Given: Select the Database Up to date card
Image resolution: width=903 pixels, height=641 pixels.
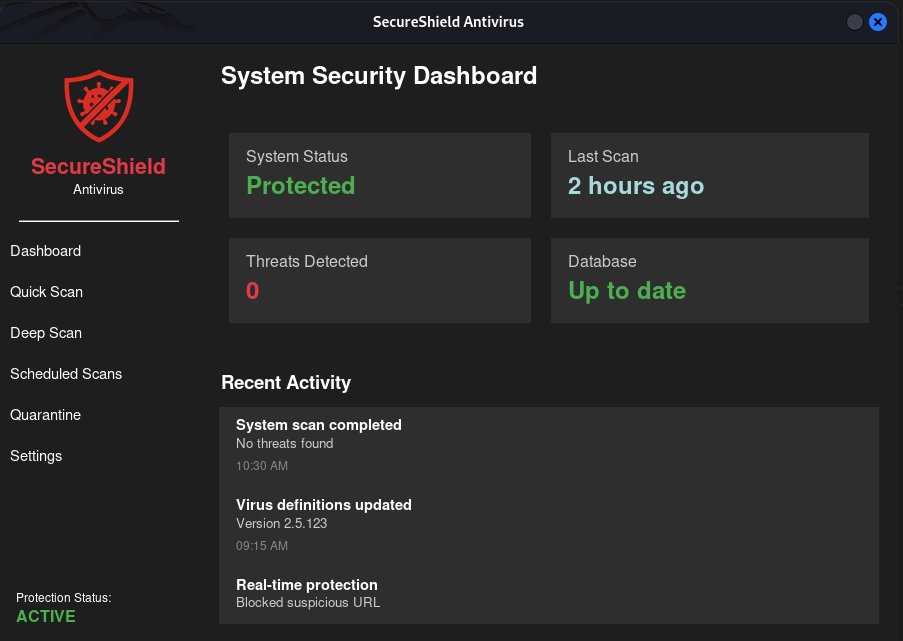Looking at the screenshot, I should tap(710, 280).
